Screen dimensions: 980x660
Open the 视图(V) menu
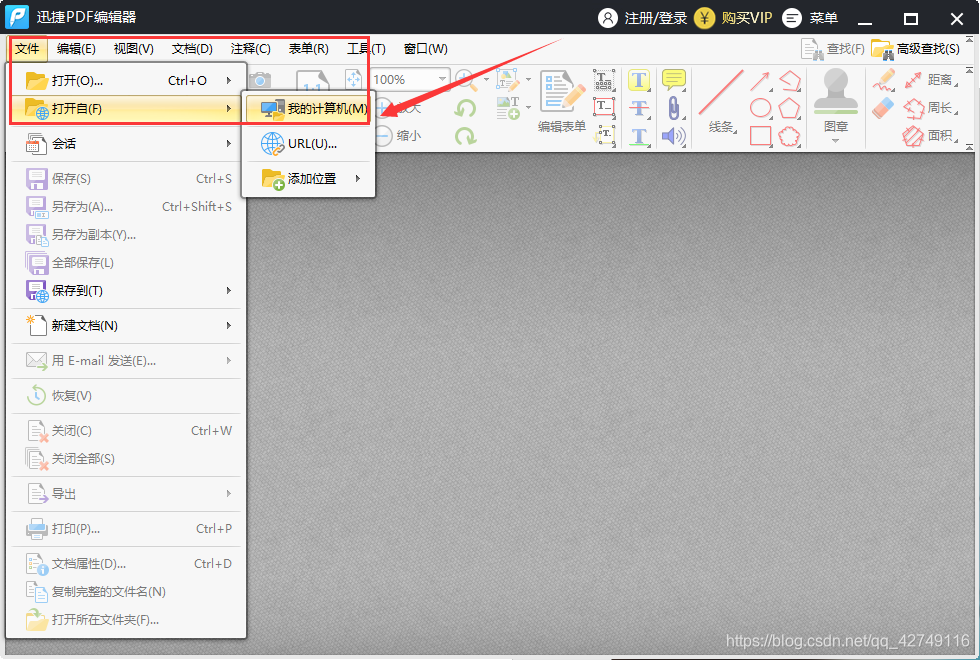pyautogui.click(x=134, y=49)
